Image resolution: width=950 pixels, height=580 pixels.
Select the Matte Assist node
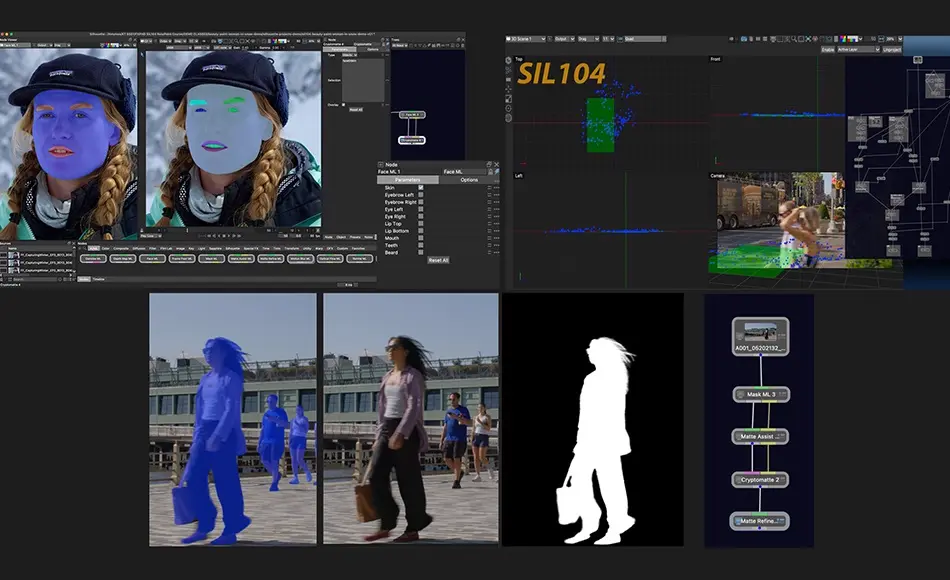pyautogui.click(x=760, y=436)
